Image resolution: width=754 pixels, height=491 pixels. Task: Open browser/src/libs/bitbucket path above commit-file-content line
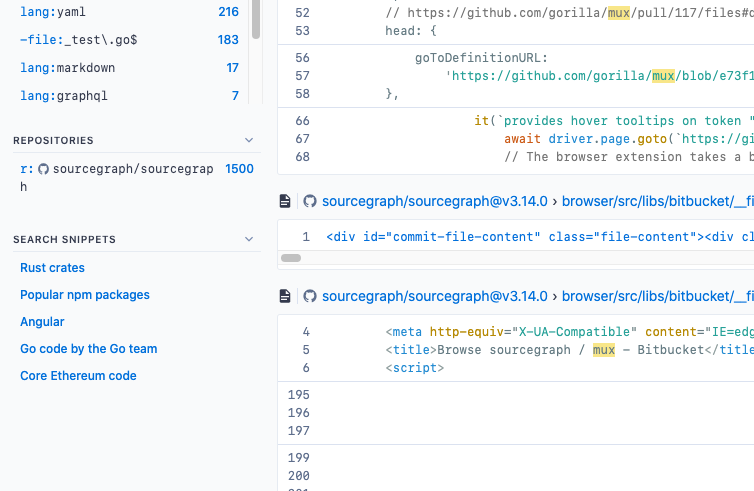coord(657,201)
